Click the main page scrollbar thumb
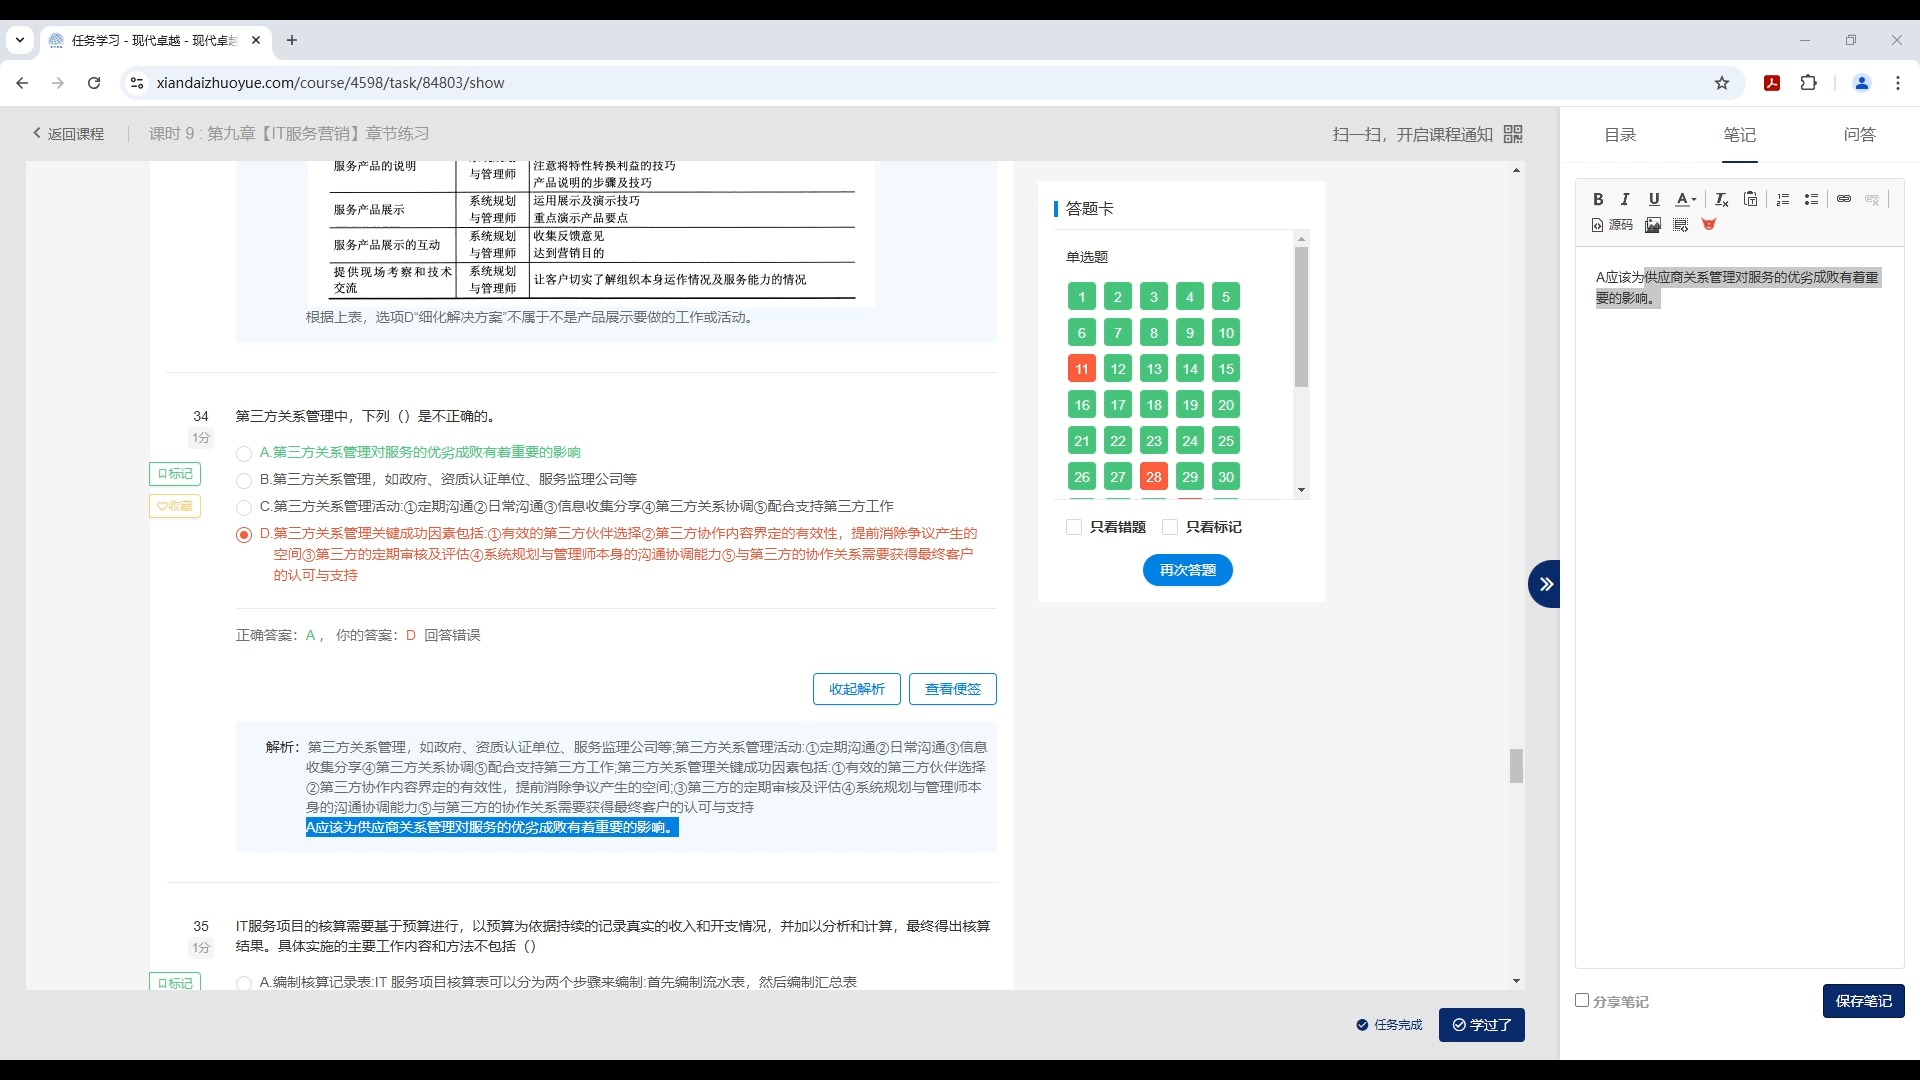 (x=1516, y=766)
